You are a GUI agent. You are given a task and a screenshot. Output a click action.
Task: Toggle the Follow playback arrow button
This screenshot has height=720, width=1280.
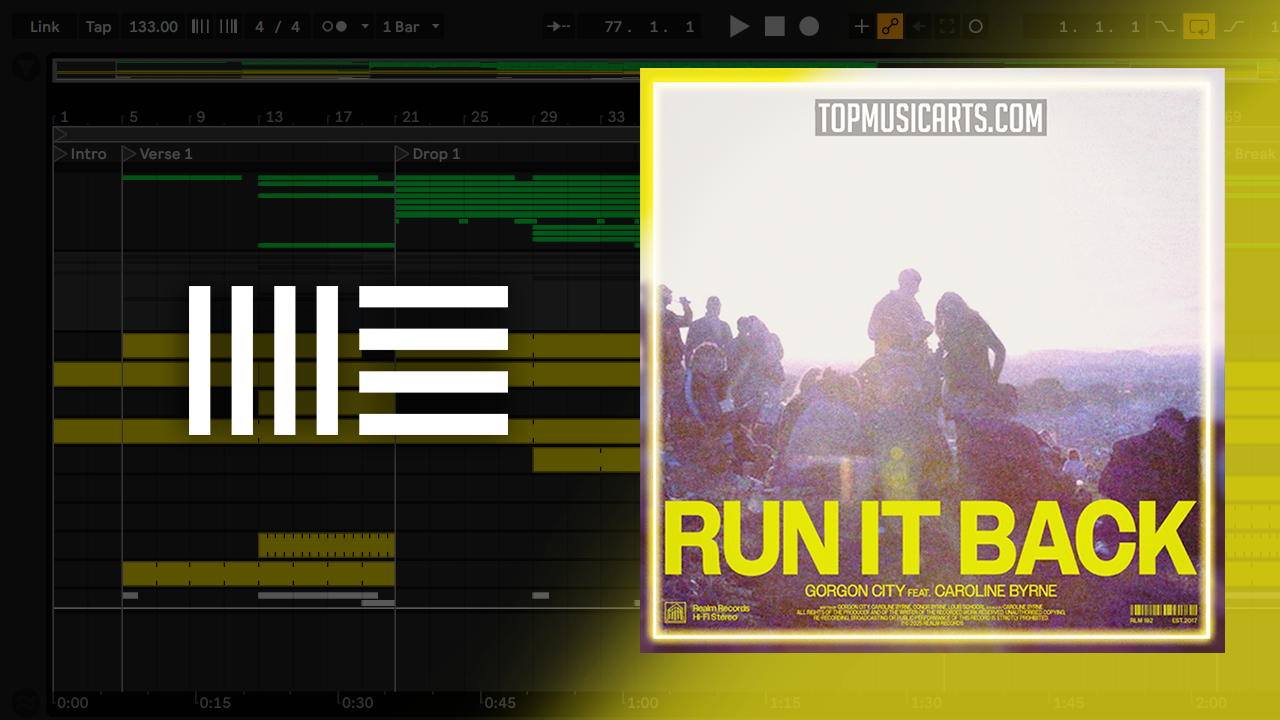point(559,27)
